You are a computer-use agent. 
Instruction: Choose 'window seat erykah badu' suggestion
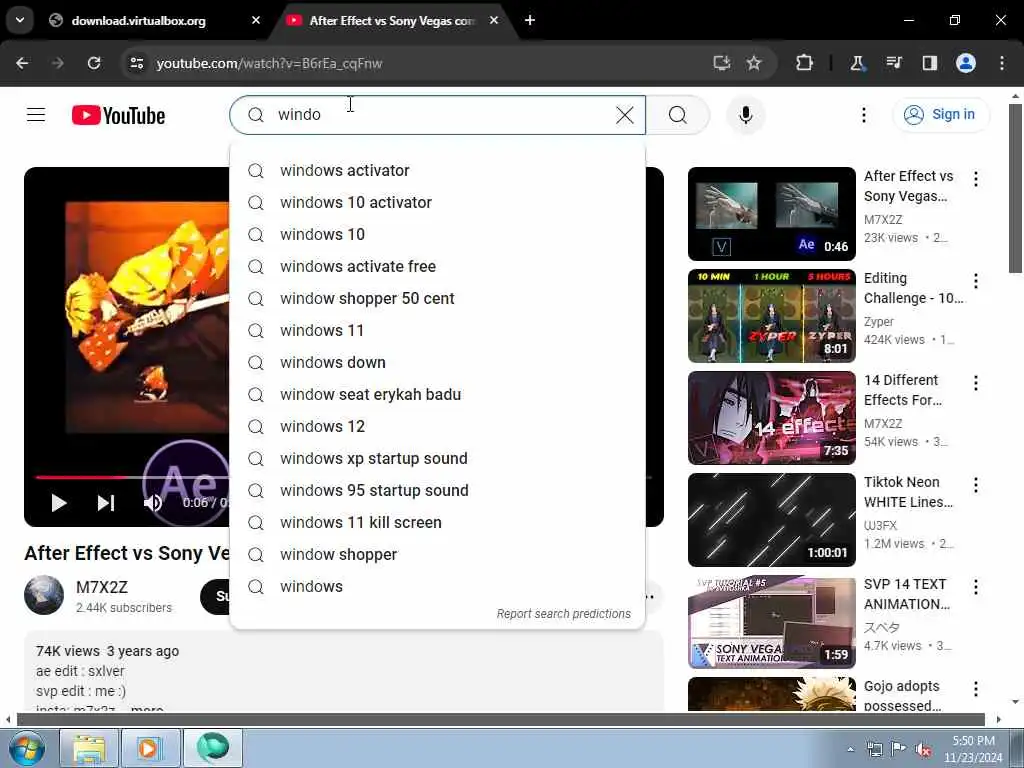(438, 394)
